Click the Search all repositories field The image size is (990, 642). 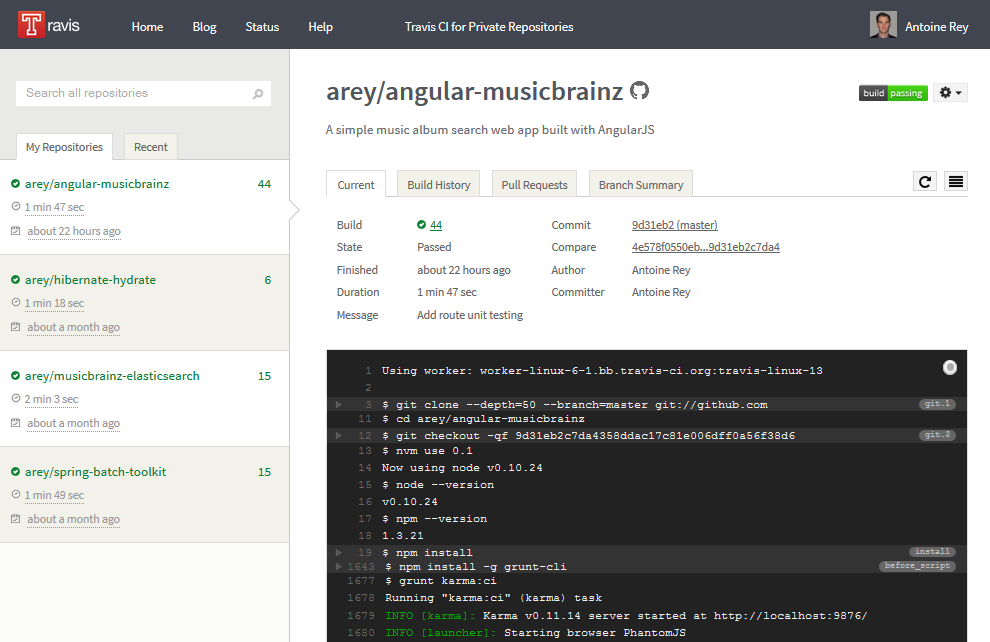coord(130,93)
